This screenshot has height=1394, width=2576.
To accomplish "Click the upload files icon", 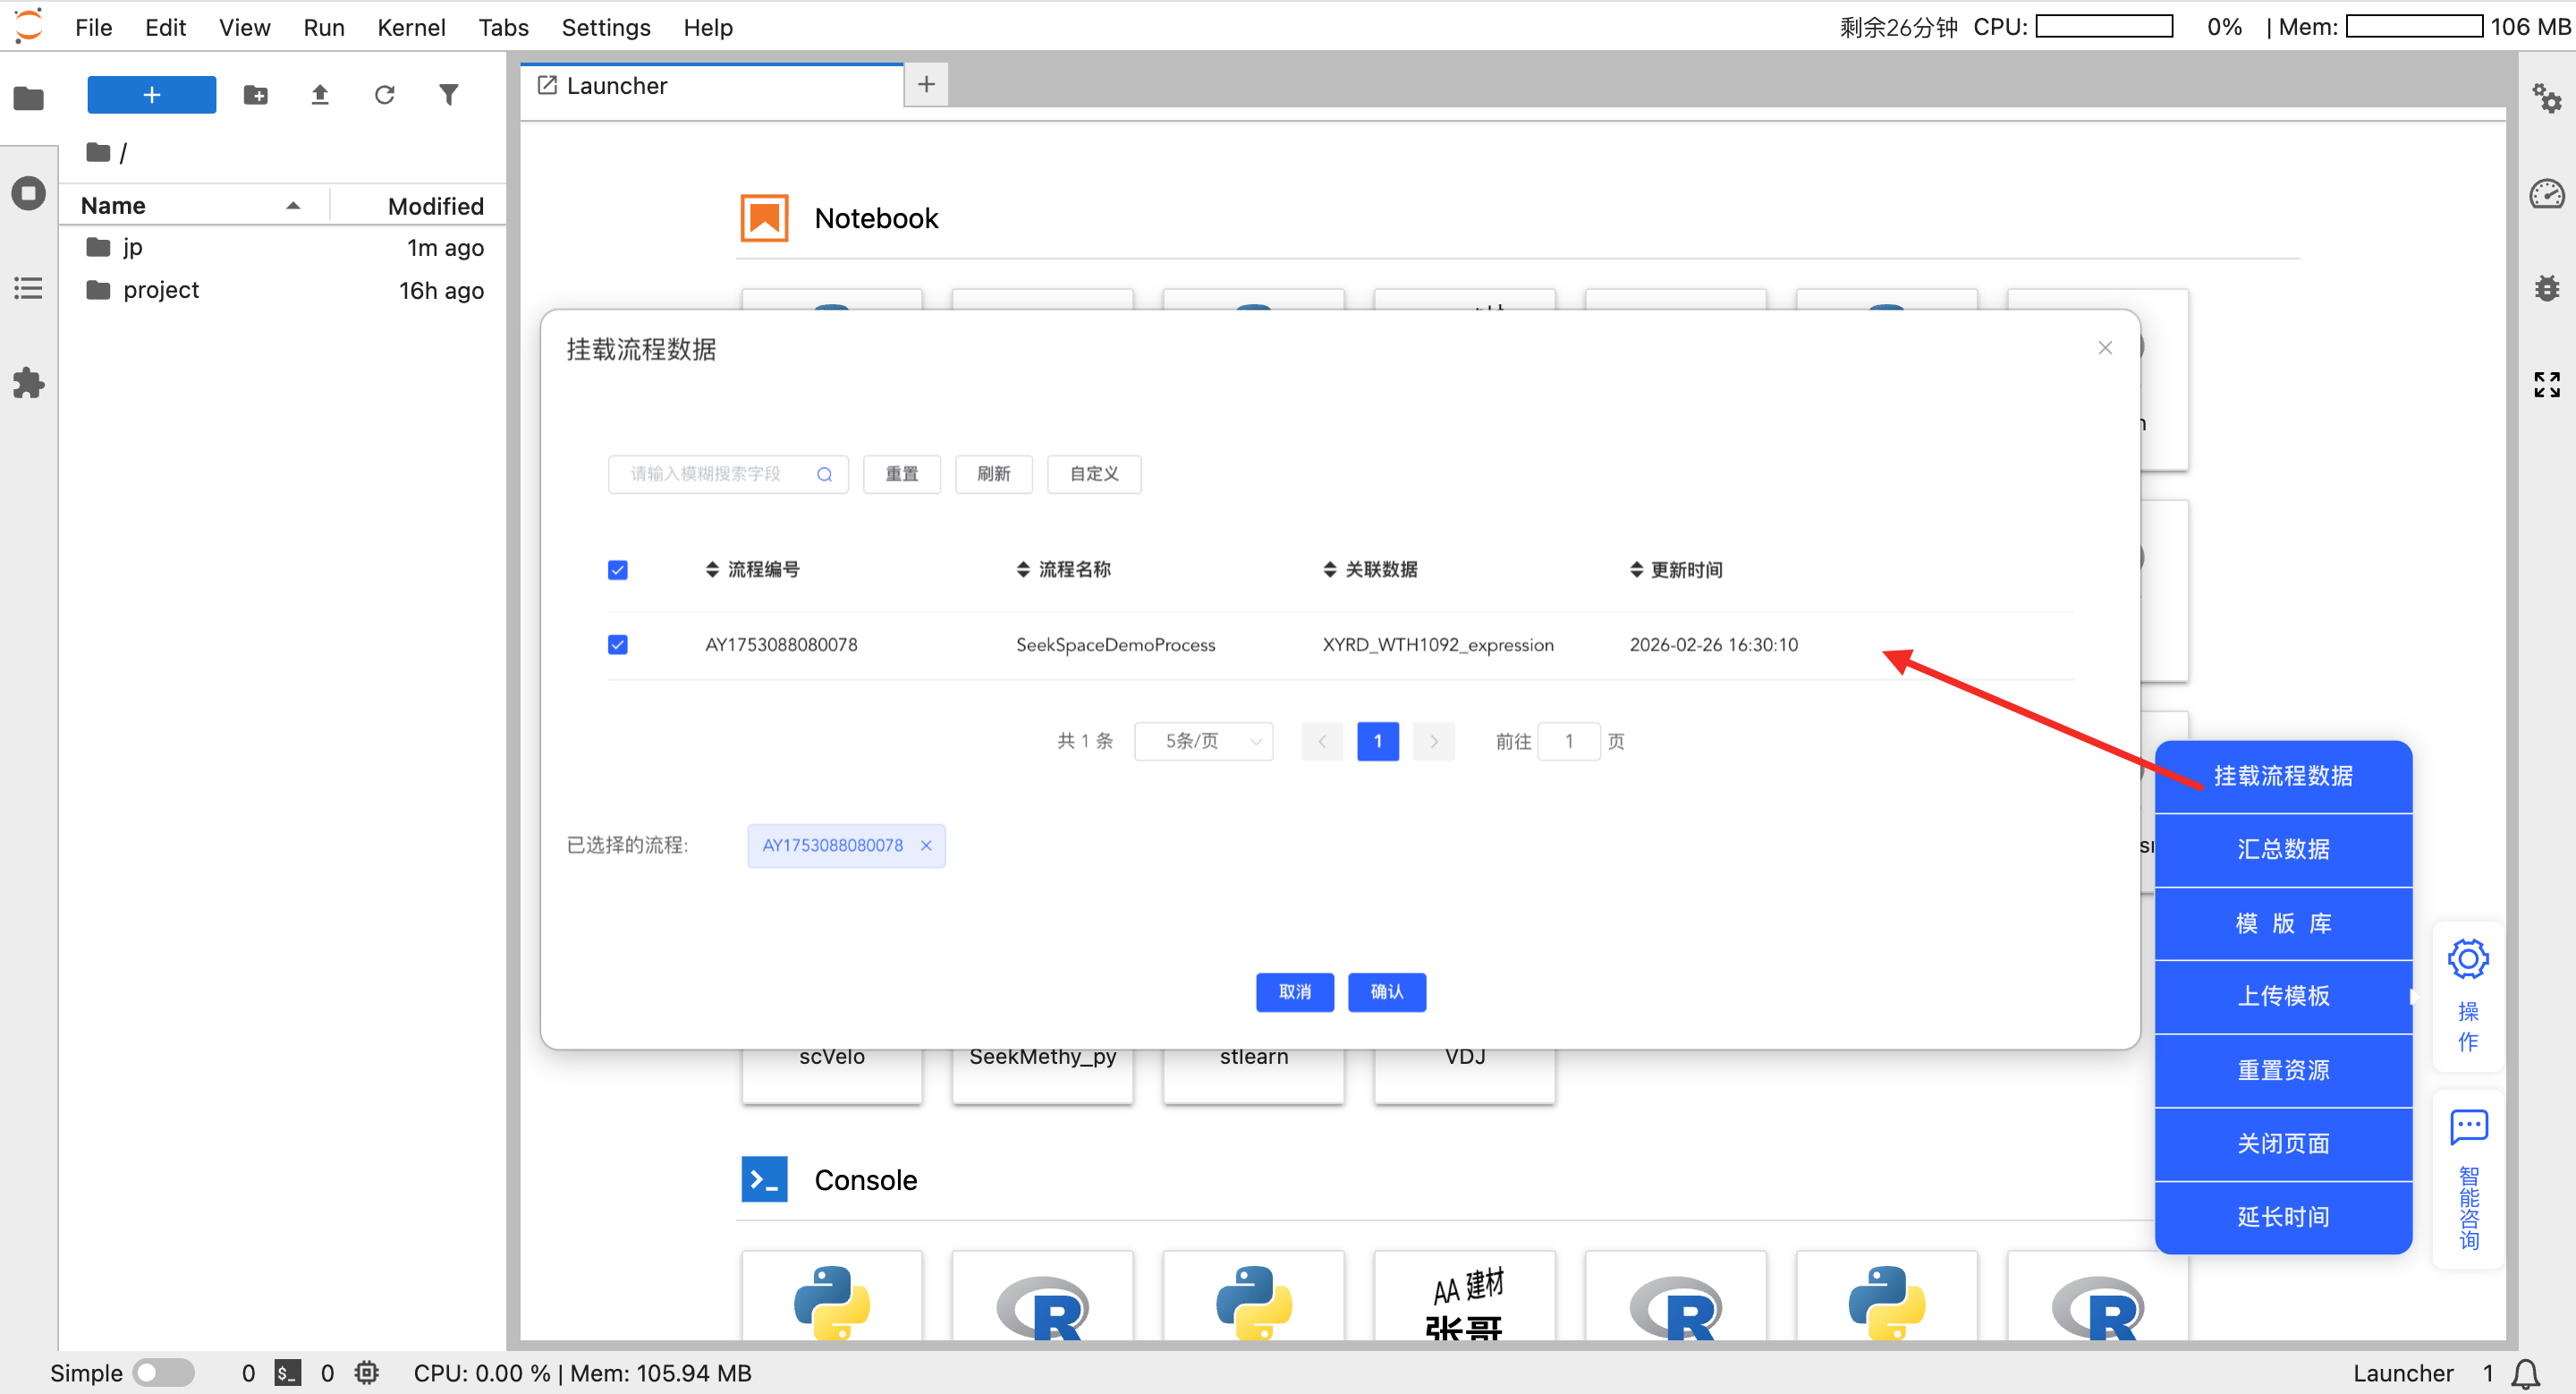I will (x=320, y=95).
